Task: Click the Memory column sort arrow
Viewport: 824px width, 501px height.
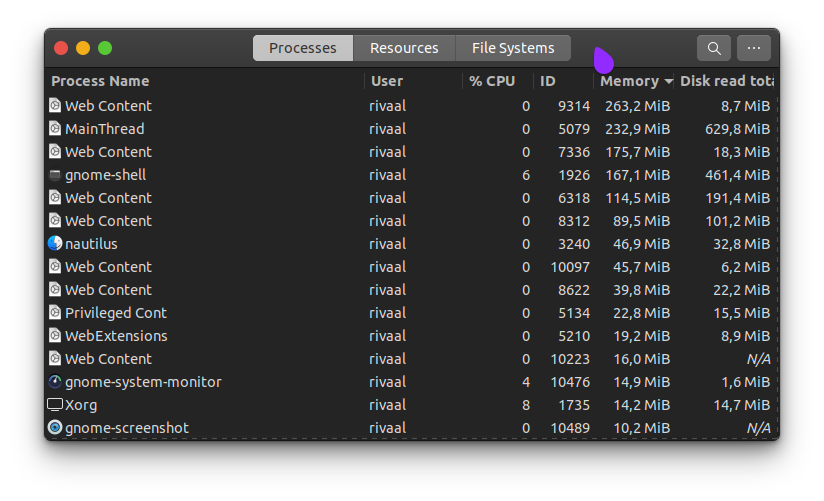Action: tap(669, 82)
